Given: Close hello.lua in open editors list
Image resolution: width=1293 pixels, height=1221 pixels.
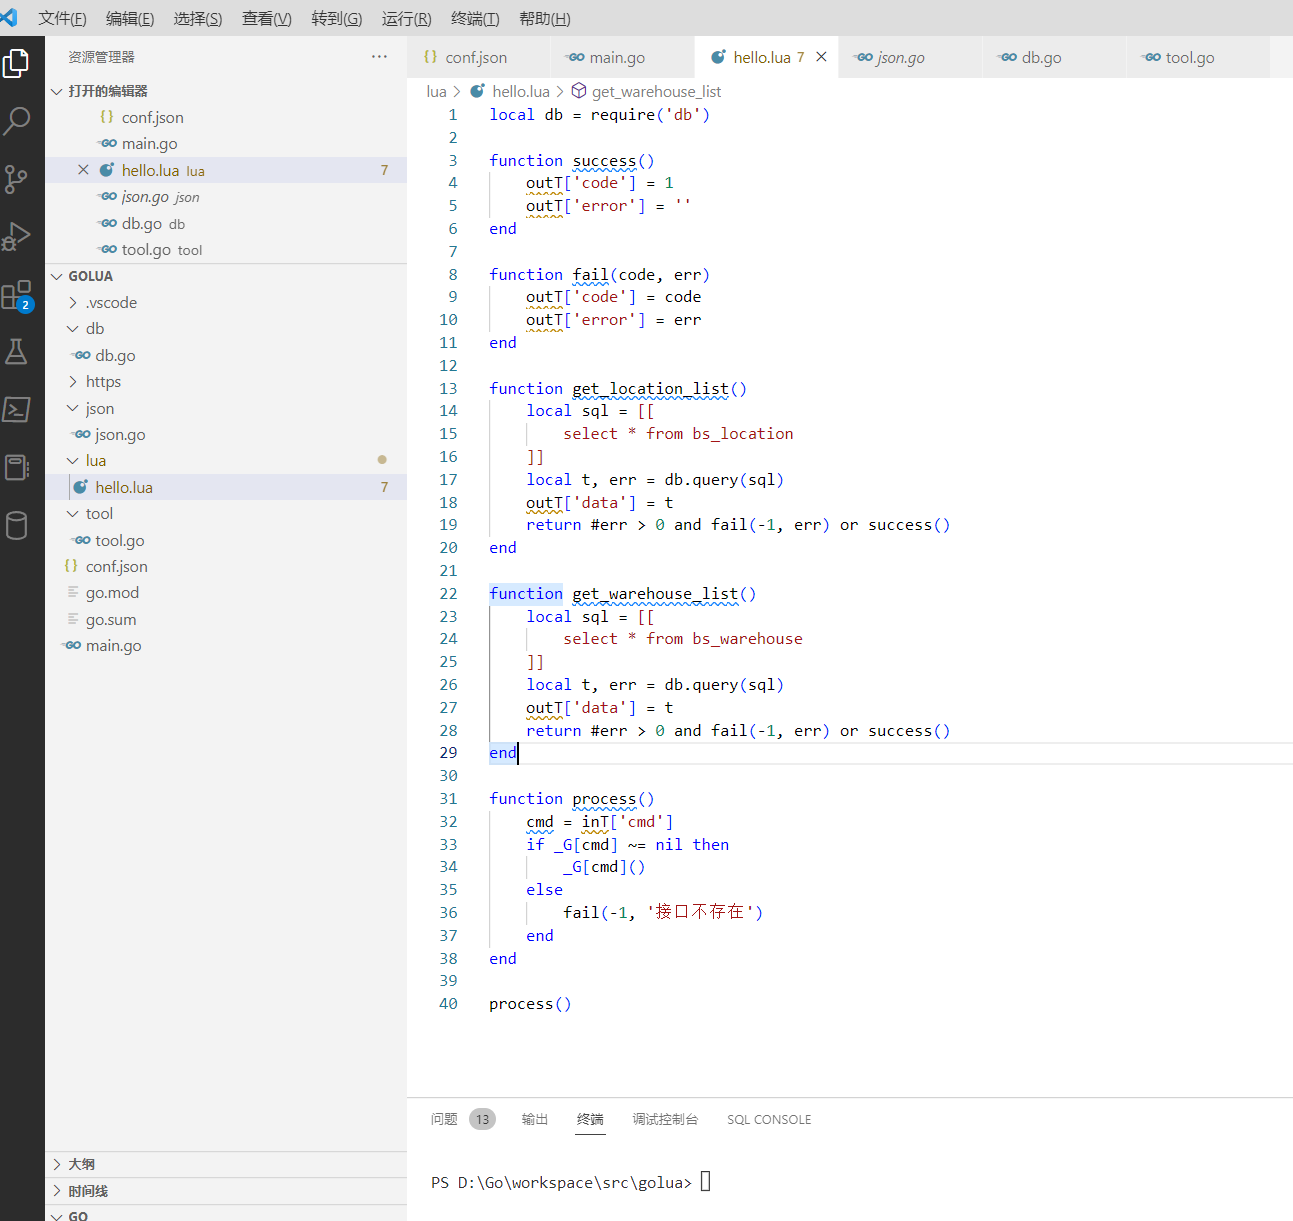Looking at the screenshot, I should [84, 170].
